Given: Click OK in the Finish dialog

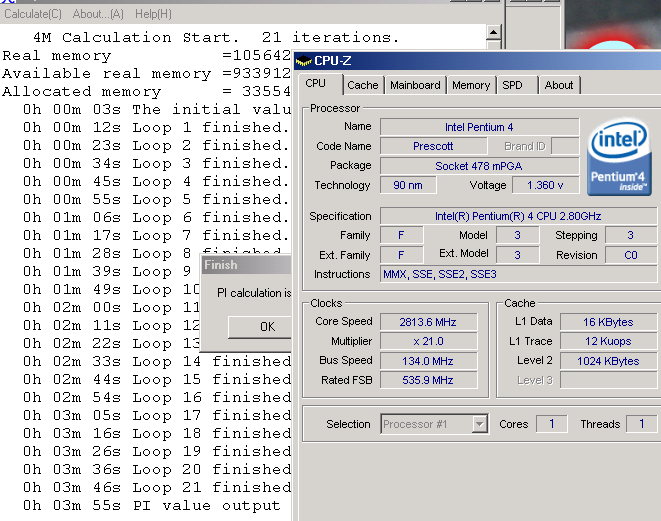Looking at the screenshot, I should click(260, 327).
